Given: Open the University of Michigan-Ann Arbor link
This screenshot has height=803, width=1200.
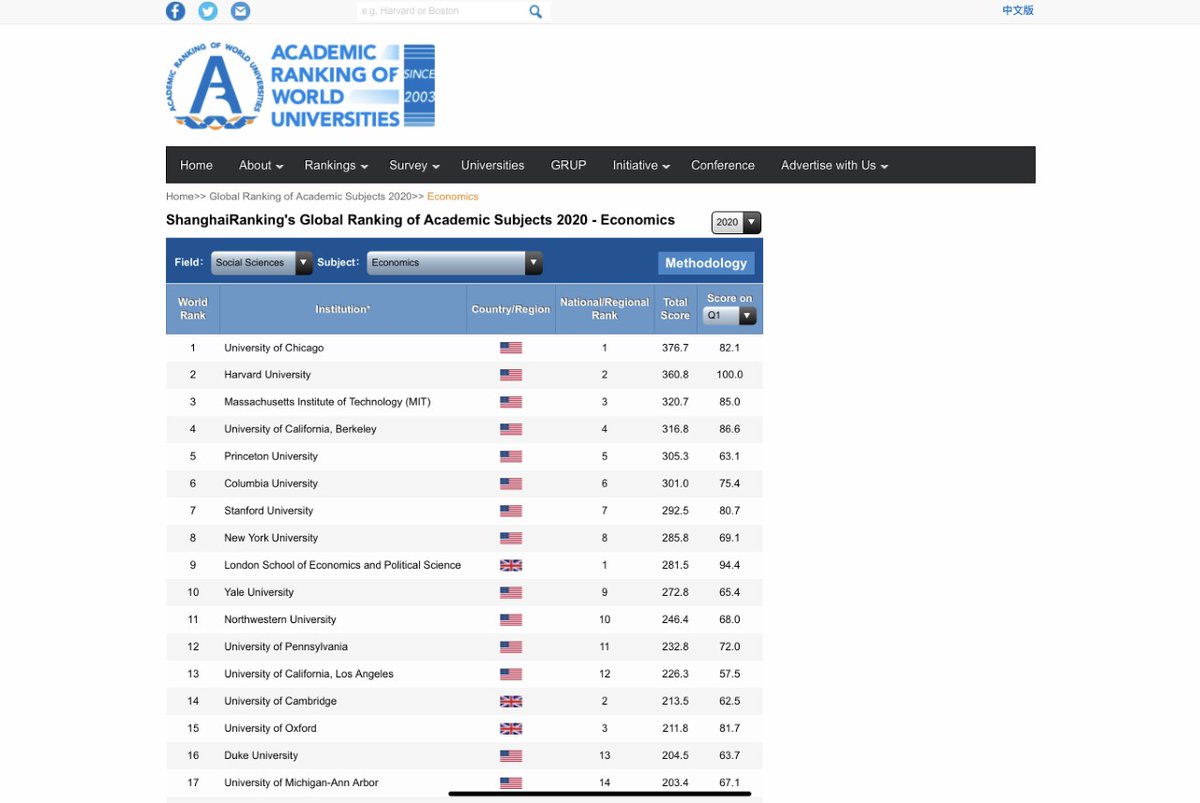Looking at the screenshot, I should [x=301, y=782].
